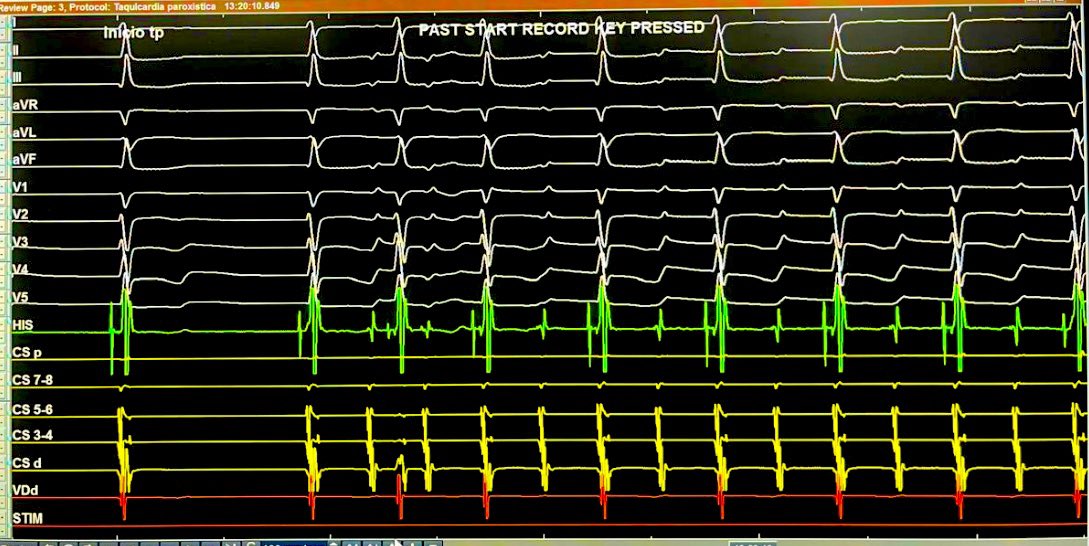1089x546 pixels.
Task: Click the CS 5-6 channel label
Action: [x=32, y=410]
